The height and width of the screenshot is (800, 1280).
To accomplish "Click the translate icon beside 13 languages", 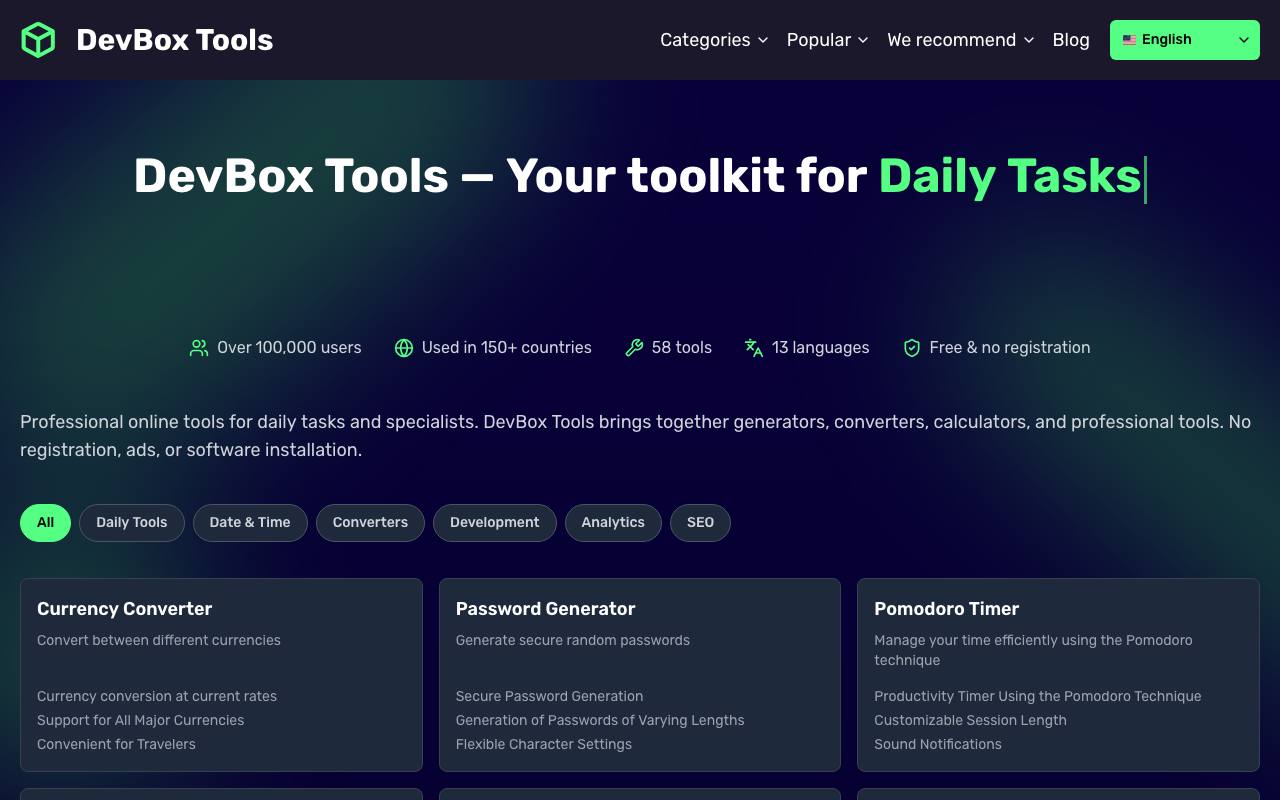I will [754, 348].
